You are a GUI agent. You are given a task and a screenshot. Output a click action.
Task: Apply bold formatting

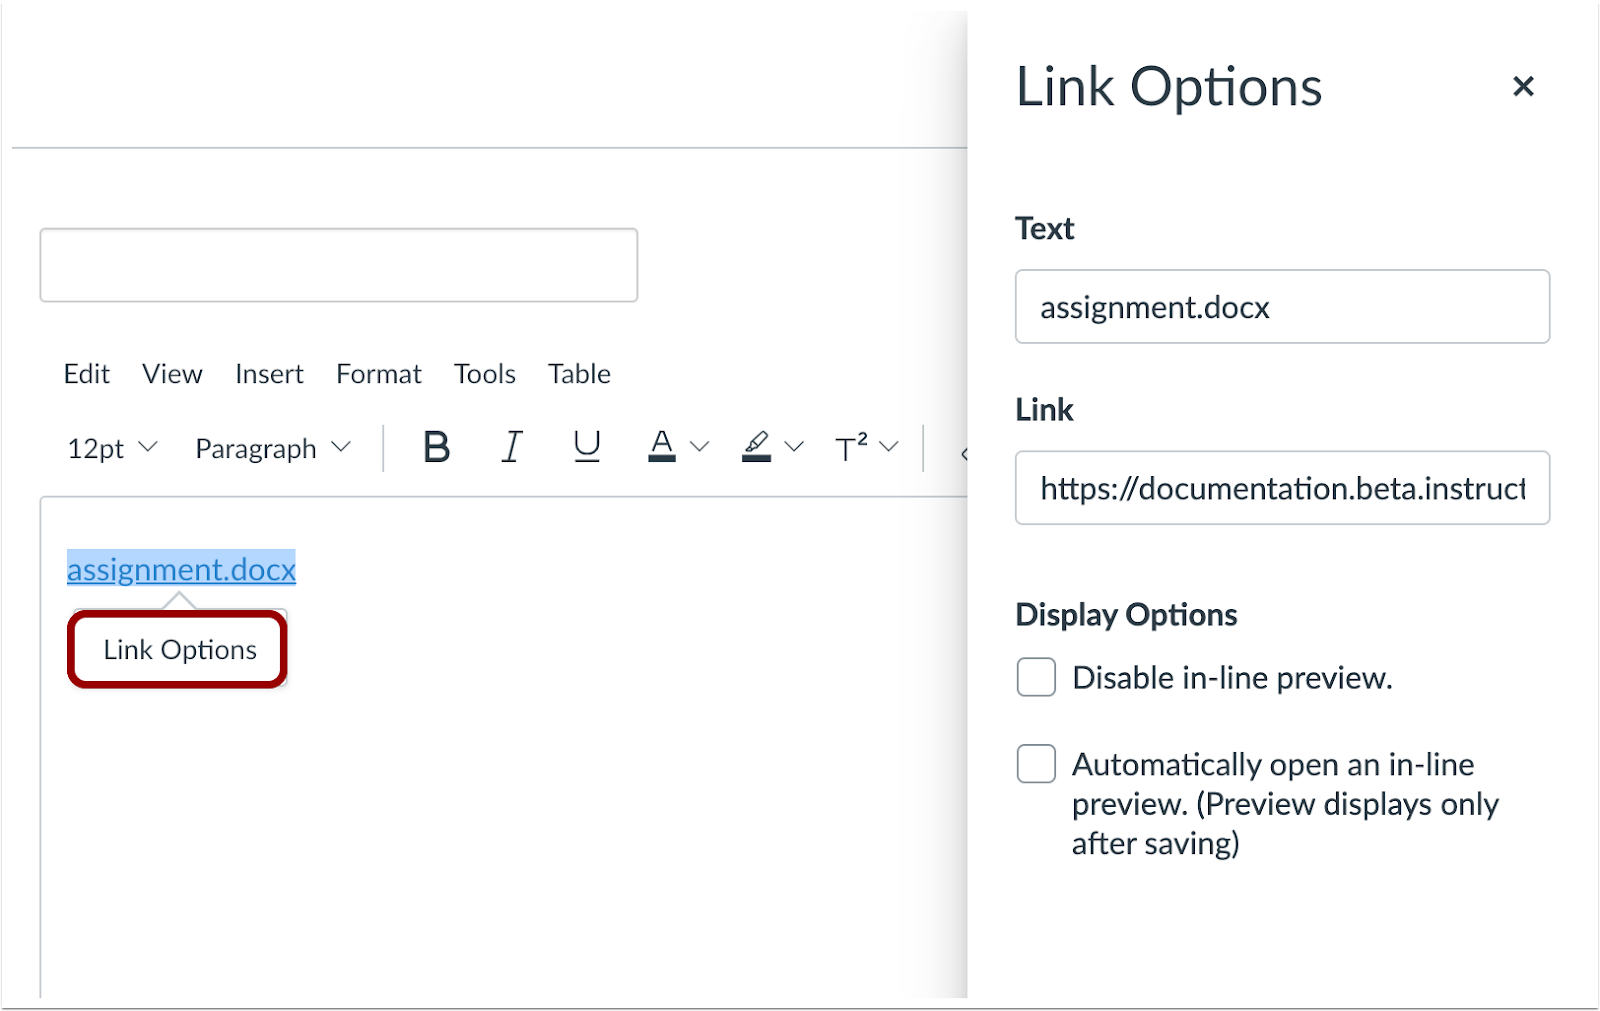436,447
